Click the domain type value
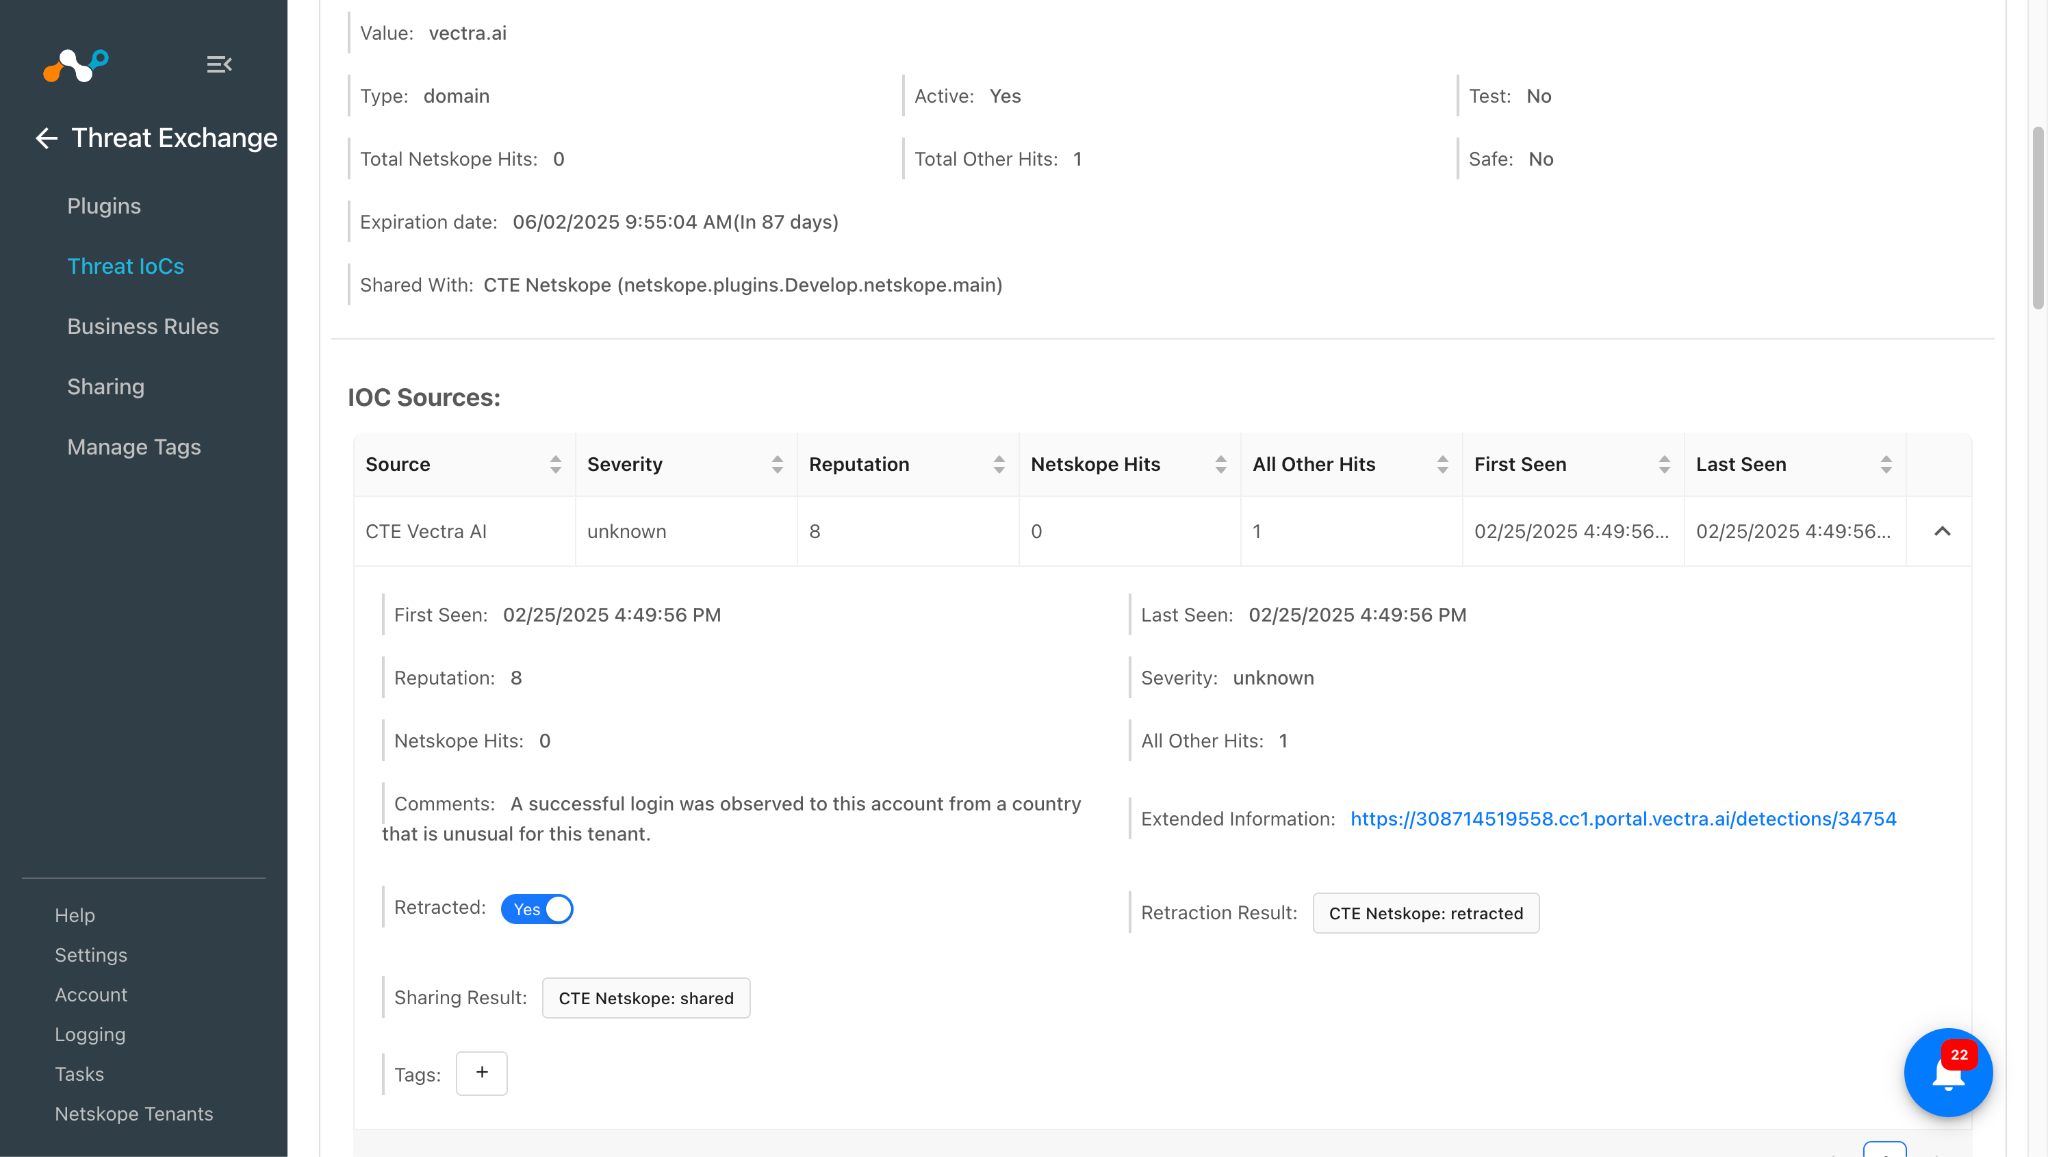The width and height of the screenshot is (2048, 1157). pos(456,96)
